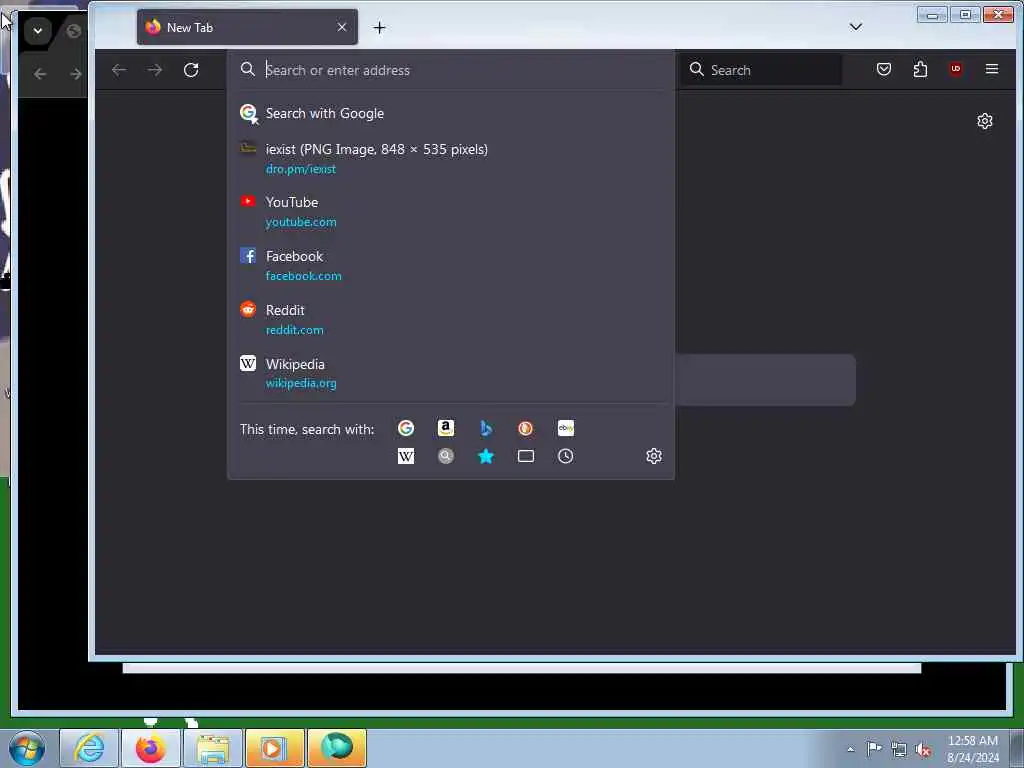Image resolution: width=1024 pixels, height=768 pixels.
Task: Click the reddit.com link
Action: coord(294,330)
